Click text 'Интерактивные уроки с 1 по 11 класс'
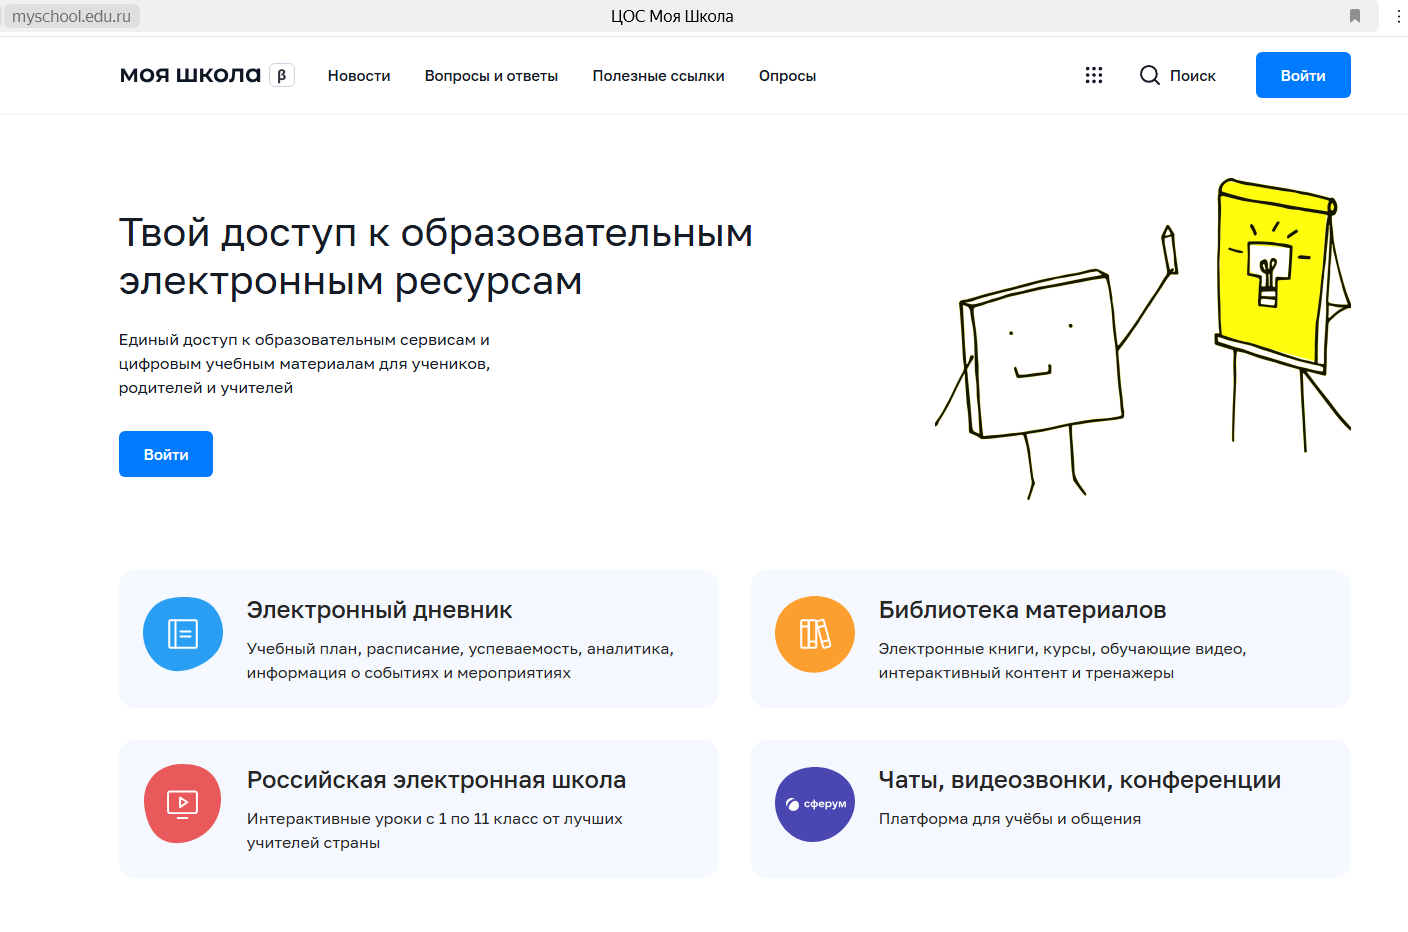This screenshot has height=932, width=1408. pos(392,819)
